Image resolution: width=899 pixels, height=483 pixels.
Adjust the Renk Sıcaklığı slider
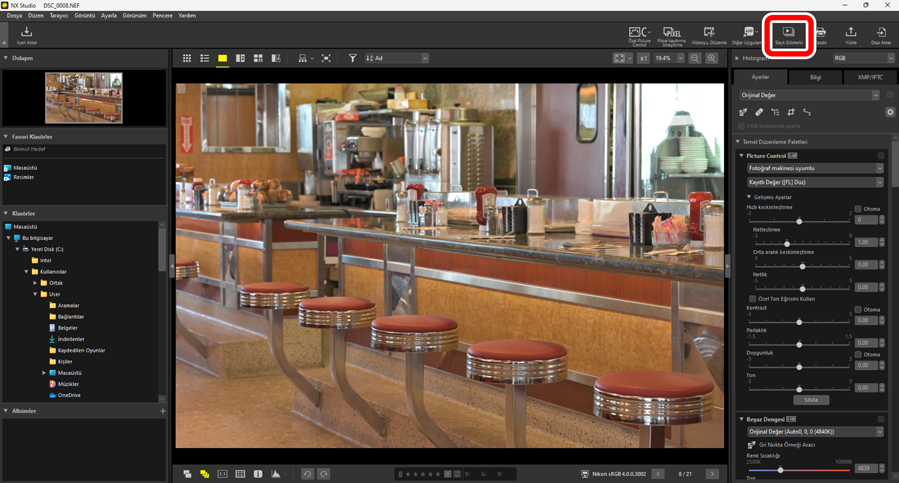point(781,470)
